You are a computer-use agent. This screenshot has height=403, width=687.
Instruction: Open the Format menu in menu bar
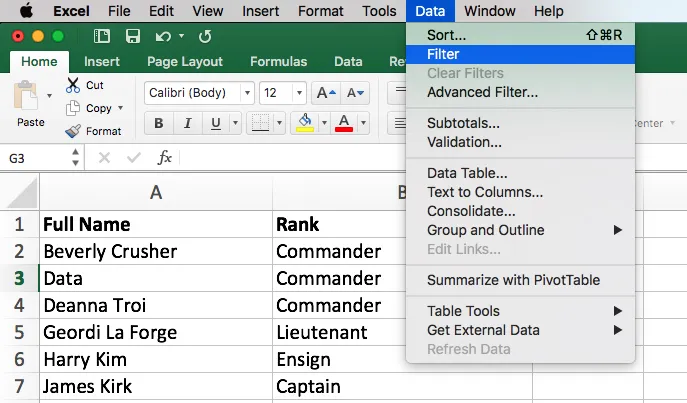(x=321, y=11)
